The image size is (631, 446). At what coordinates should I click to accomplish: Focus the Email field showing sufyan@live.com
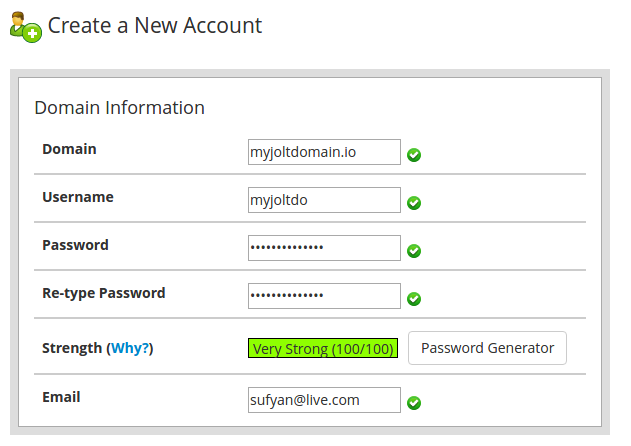[x=324, y=400]
